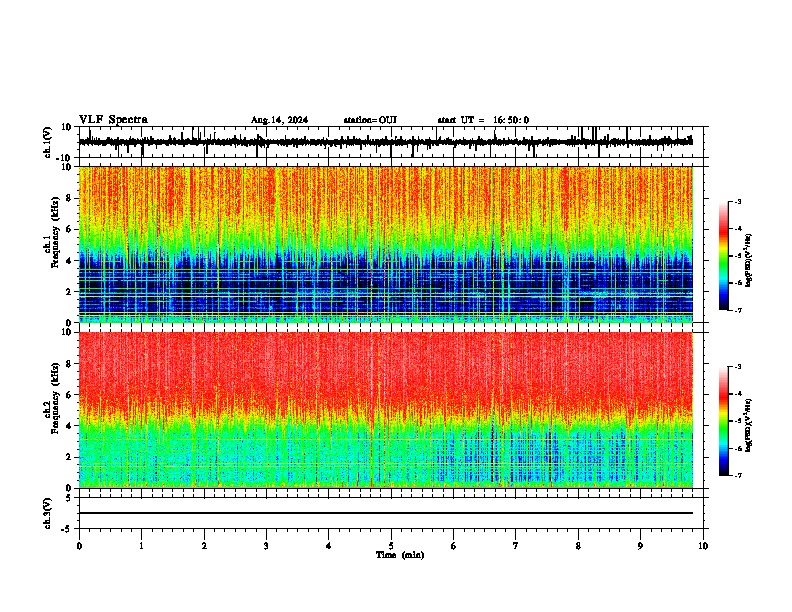792x612 pixels.
Task: Click the 'start UT = 16:50:0' label
Action: point(483,120)
